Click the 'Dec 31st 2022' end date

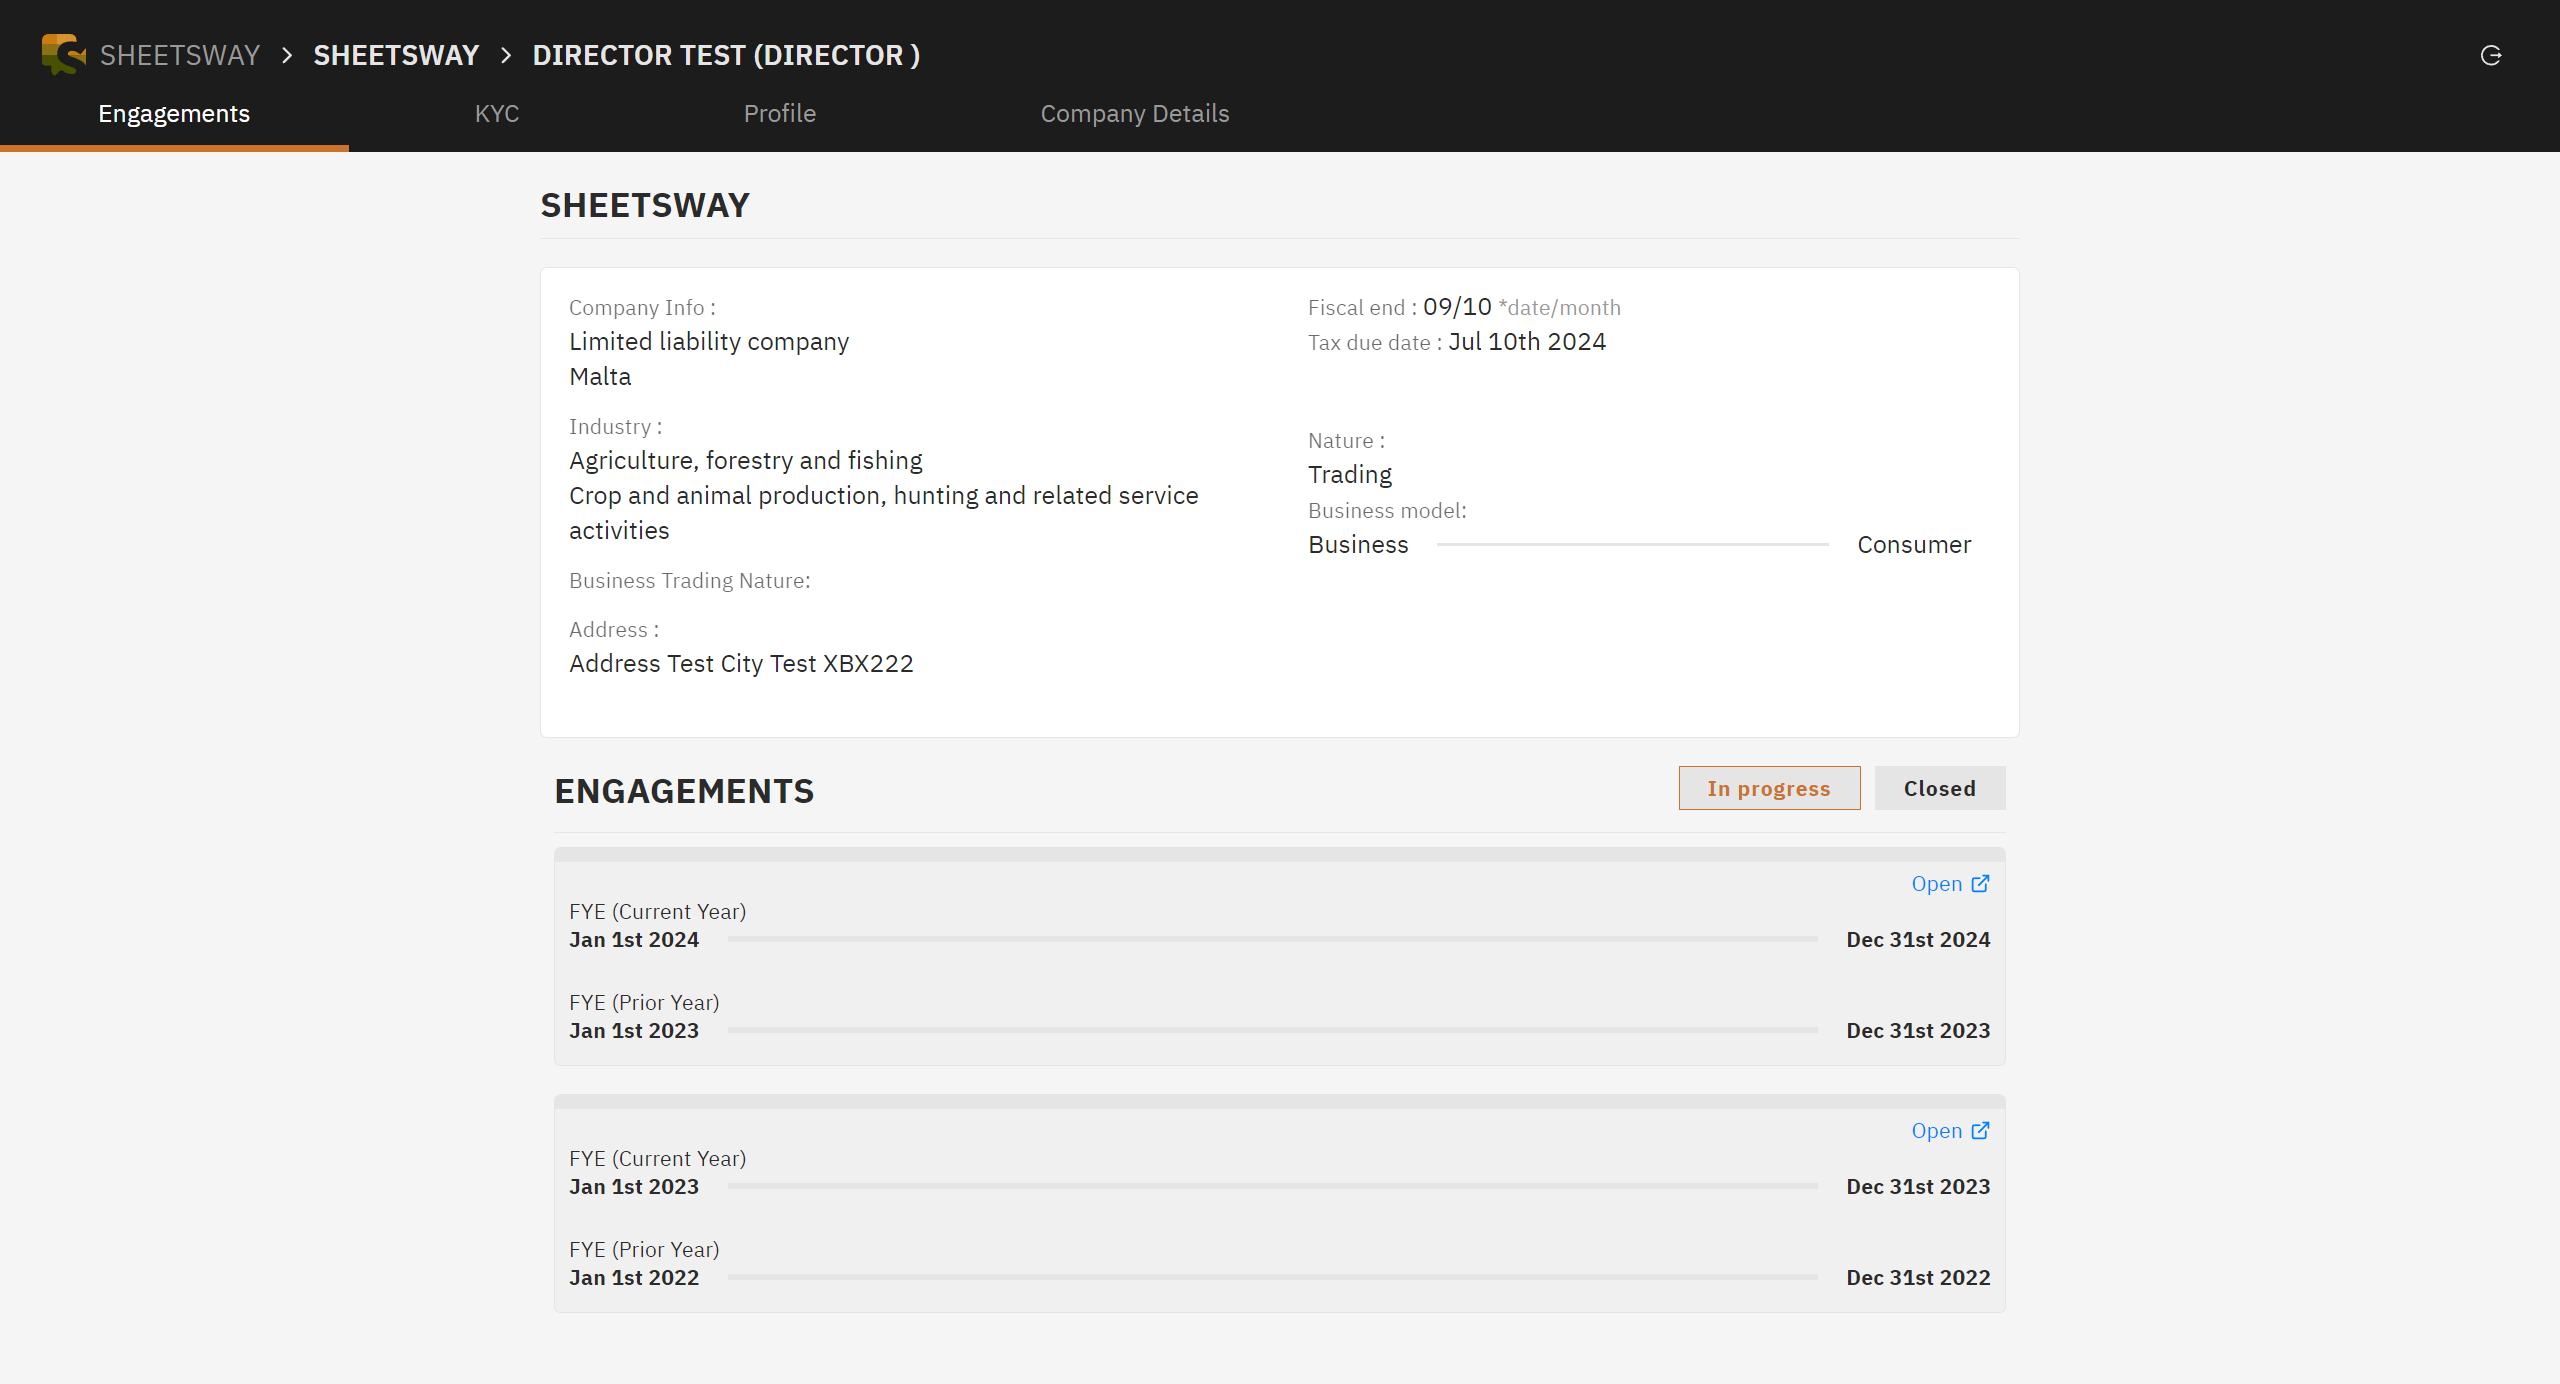1918,1278
